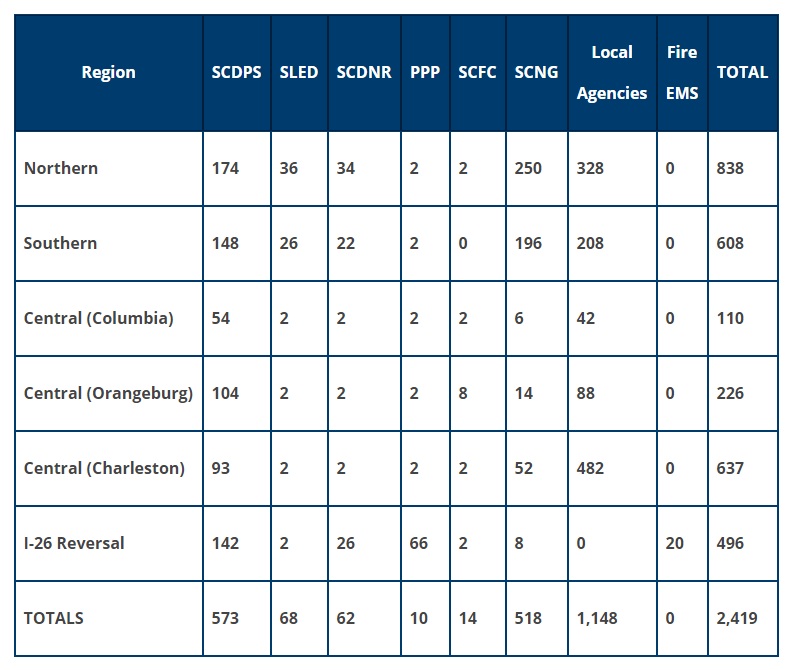Click Charleston Local Agencies value 482
Viewport: 794px width, 670px height.
[x=590, y=468]
